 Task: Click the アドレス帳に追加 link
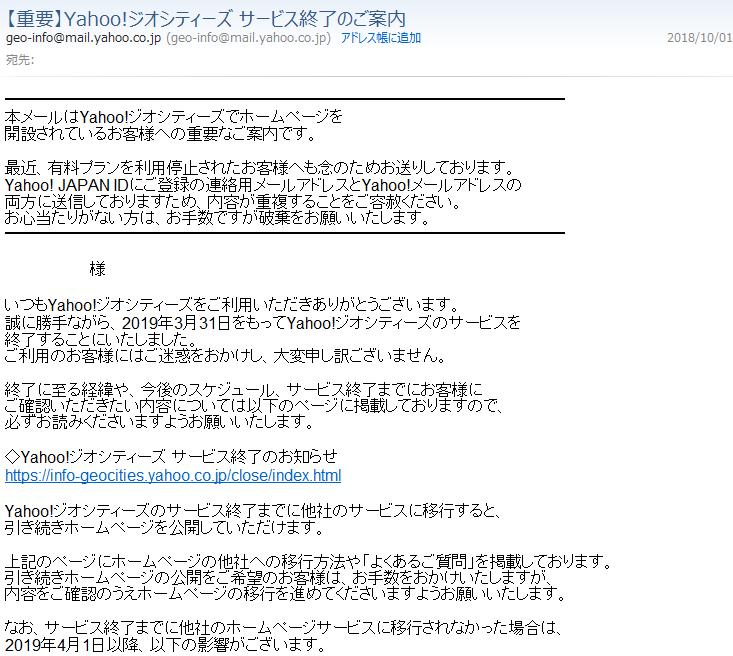pyautogui.click(x=381, y=38)
